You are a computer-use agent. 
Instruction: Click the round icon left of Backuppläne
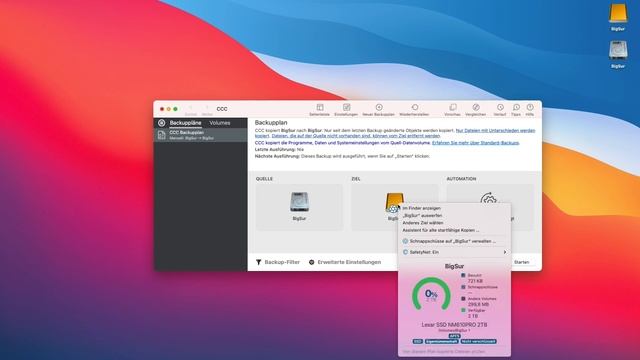click(162, 123)
